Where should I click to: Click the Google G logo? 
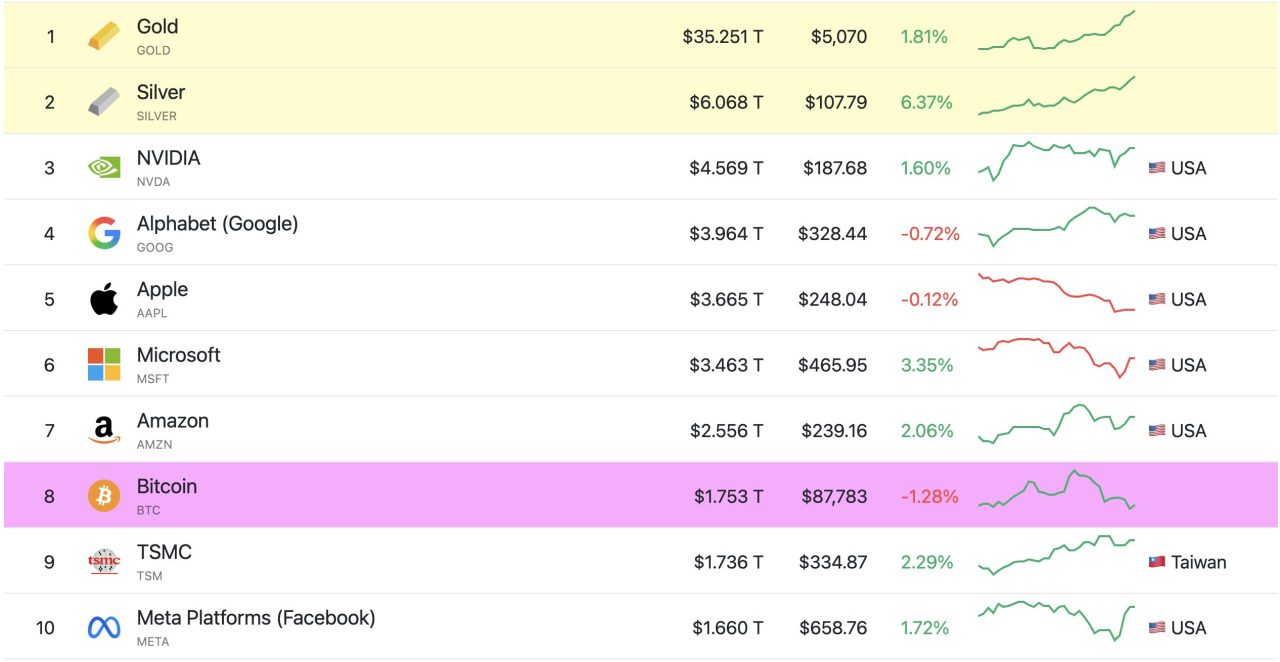tap(104, 233)
